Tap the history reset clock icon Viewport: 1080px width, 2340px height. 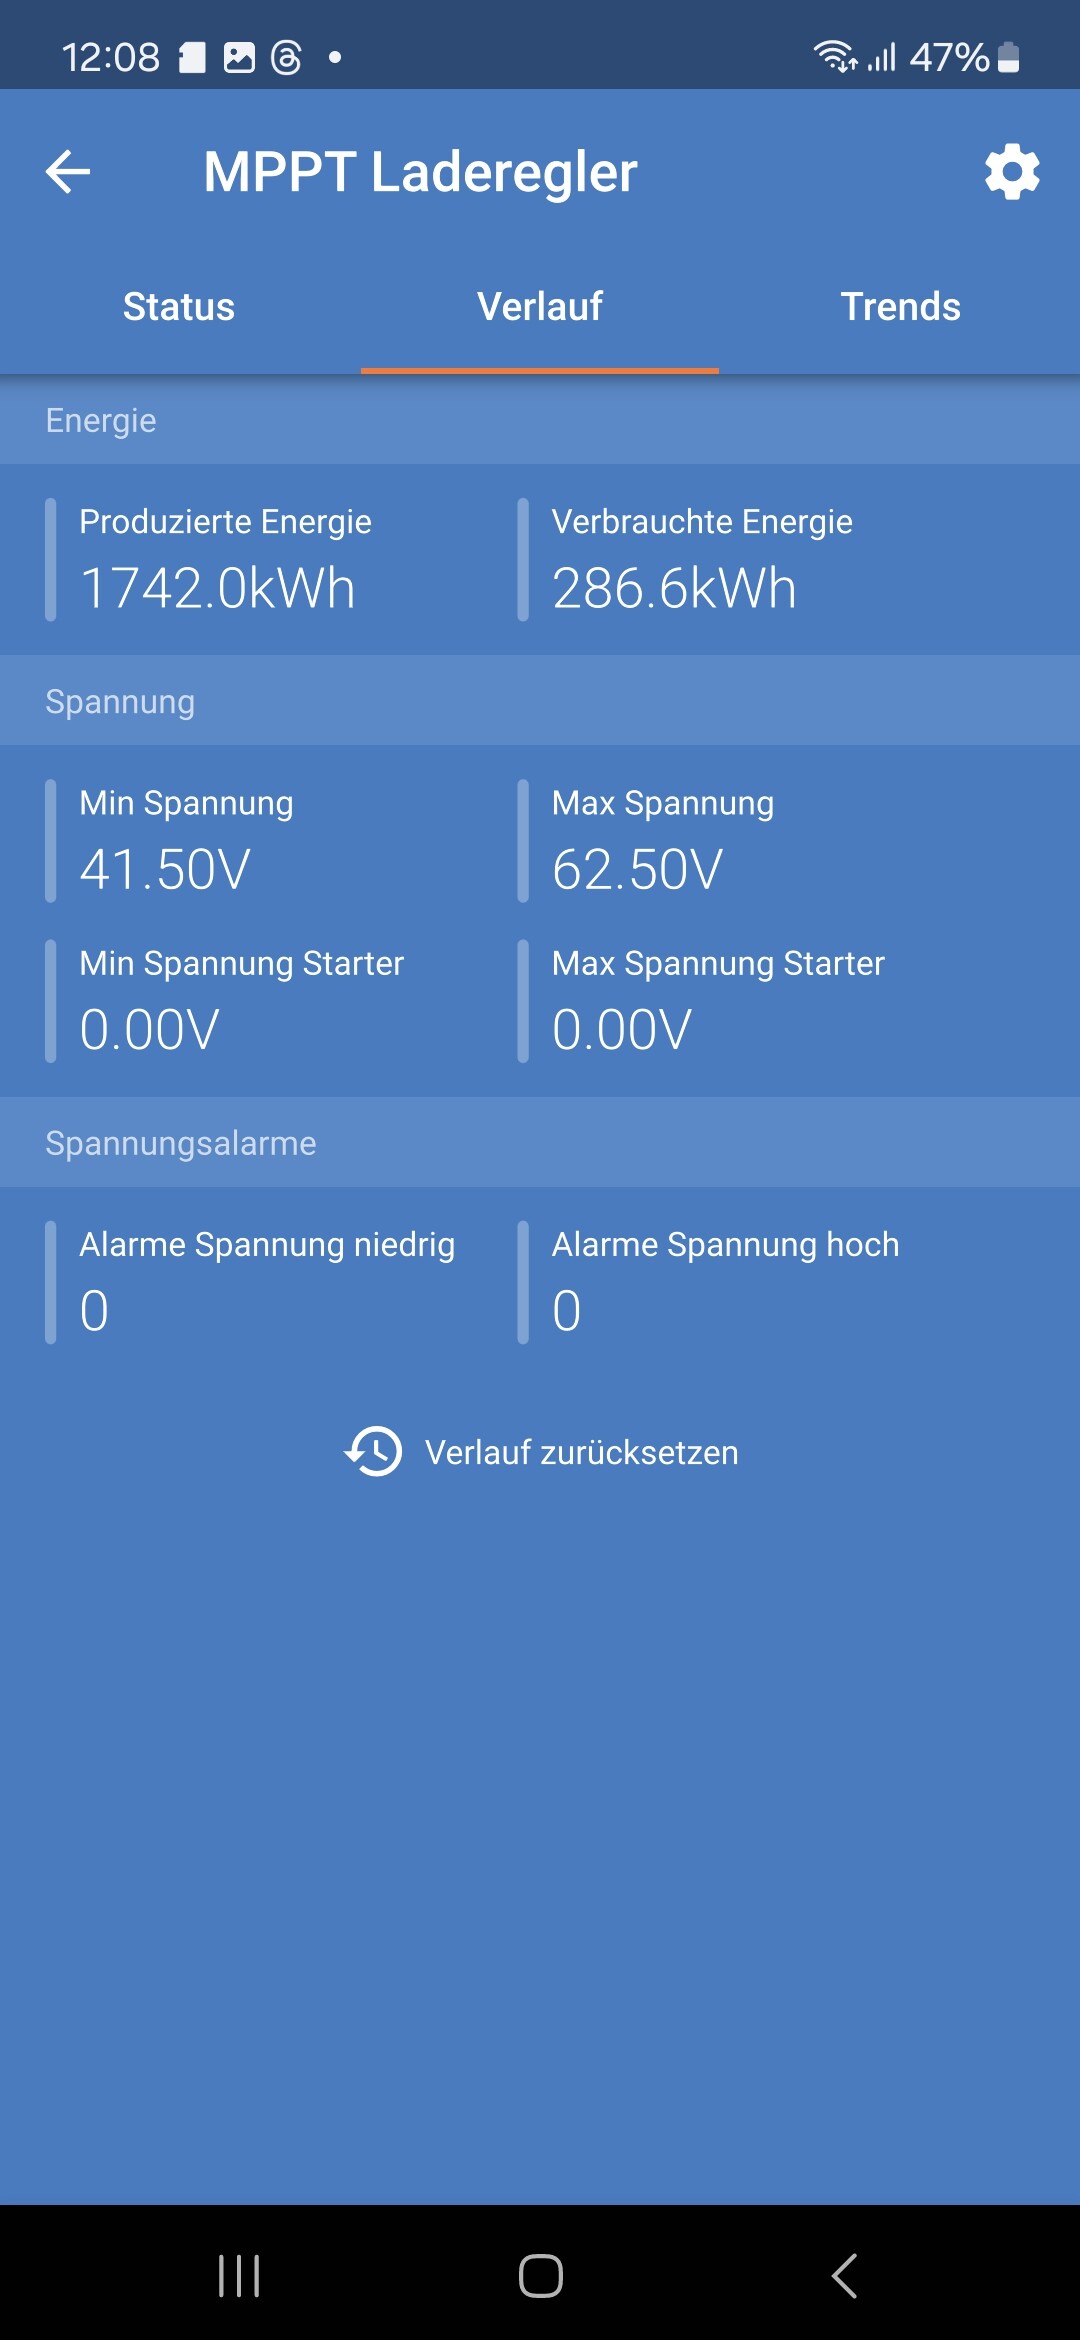tap(373, 1452)
